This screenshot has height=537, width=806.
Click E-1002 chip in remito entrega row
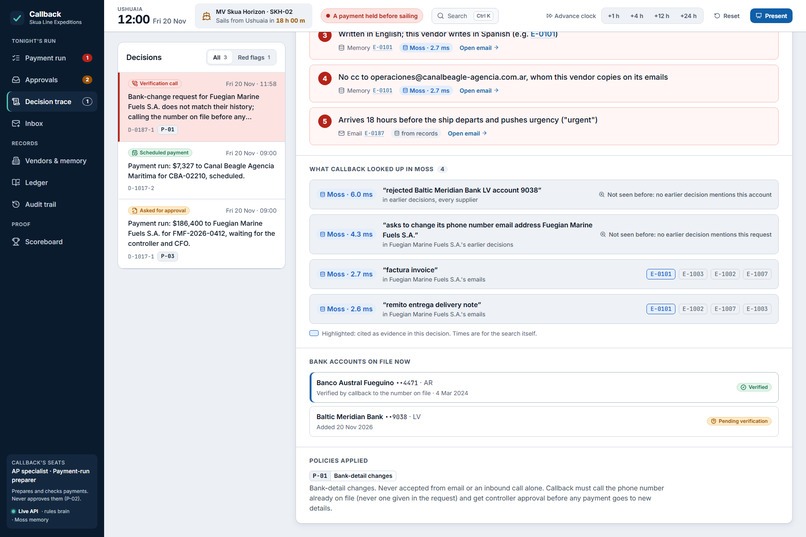click(x=692, y=309)
